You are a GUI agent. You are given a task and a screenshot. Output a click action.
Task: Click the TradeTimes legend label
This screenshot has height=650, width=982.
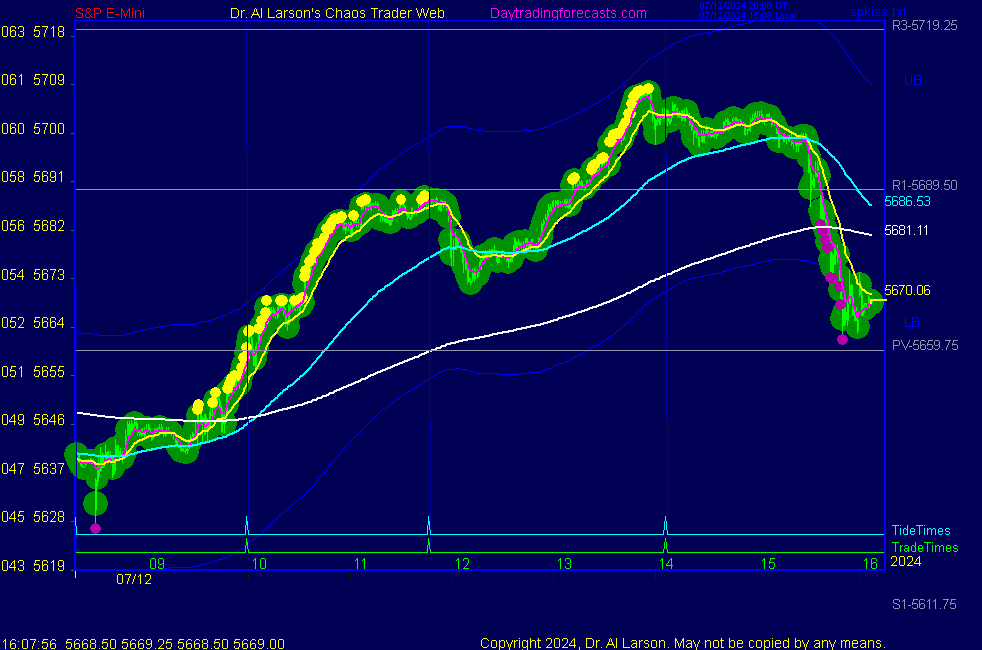coord(925,547)
